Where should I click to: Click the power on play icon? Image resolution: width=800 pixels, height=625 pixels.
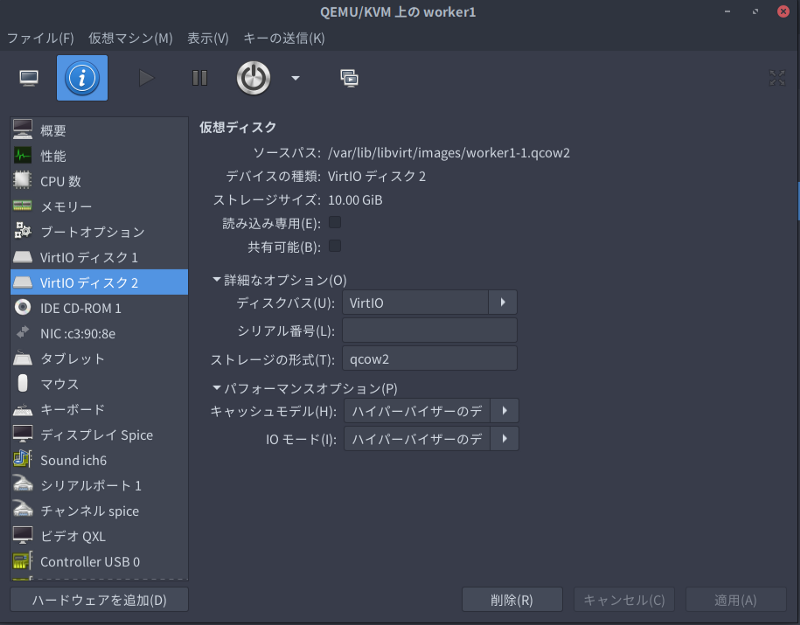tap(147, 78)
